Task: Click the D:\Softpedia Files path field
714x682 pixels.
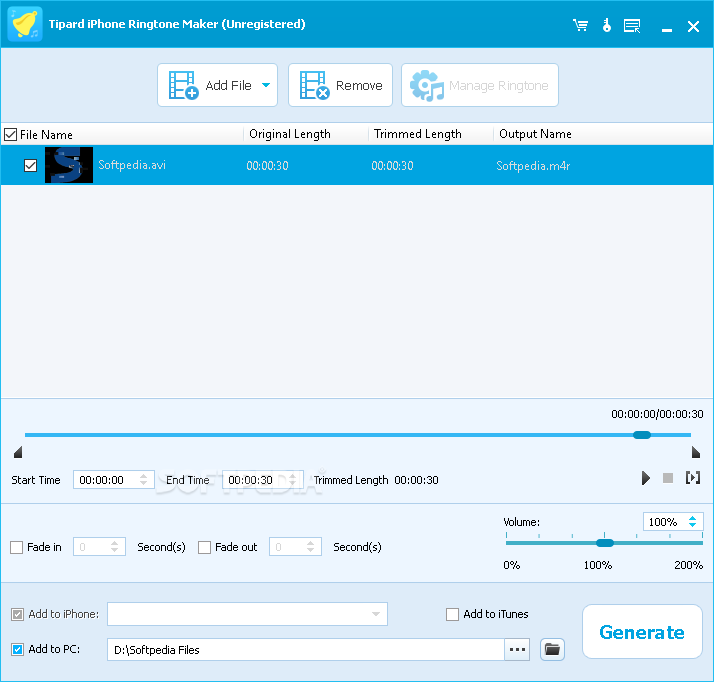Action: (x=306, y=650)
